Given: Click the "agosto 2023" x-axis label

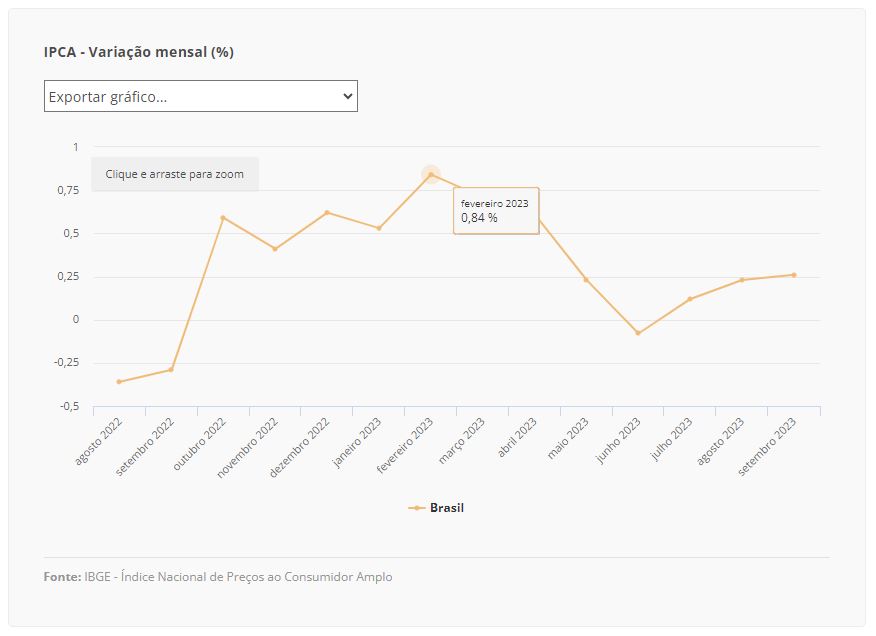Looking at the screenshot, I should (721, 442).
